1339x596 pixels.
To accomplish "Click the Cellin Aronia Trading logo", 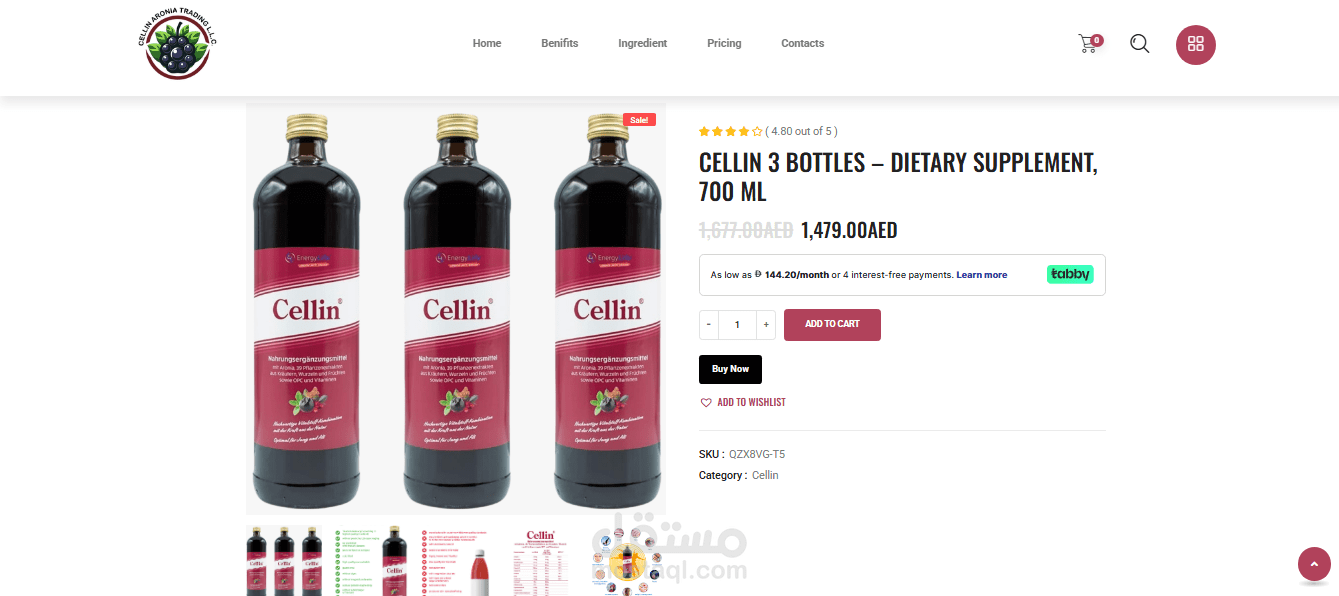I will tap(177, 47).
